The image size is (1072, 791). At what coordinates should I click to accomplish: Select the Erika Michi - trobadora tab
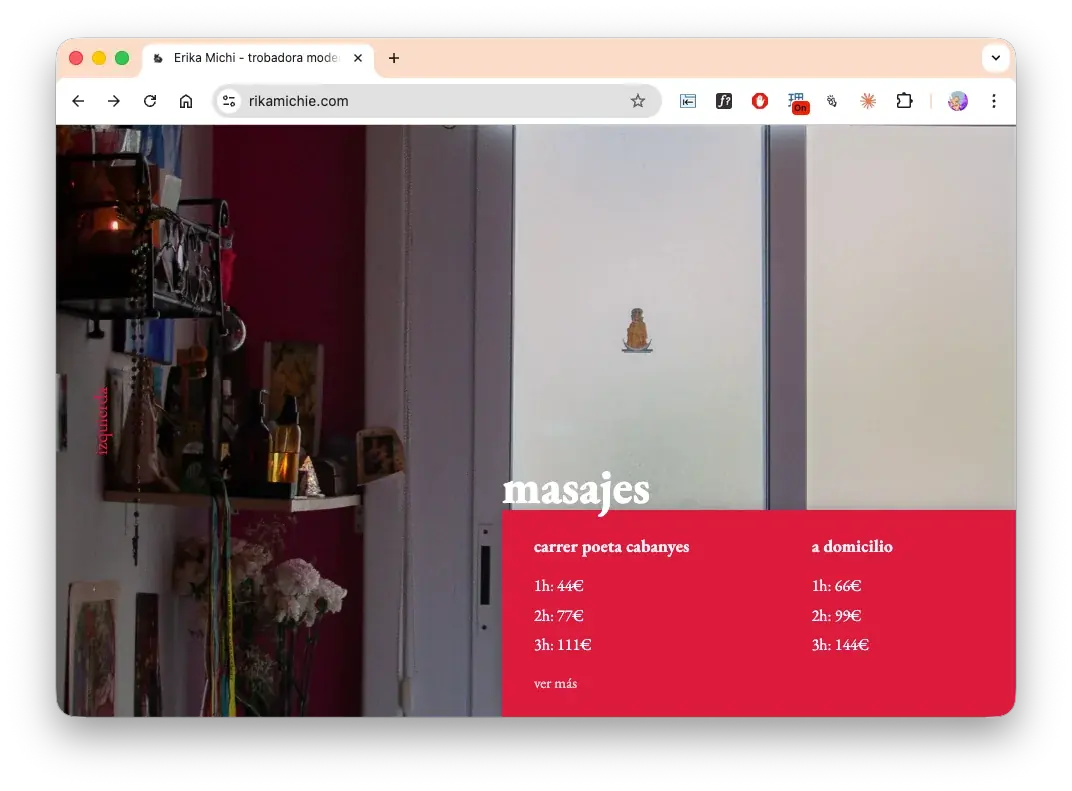coord(256,58)
